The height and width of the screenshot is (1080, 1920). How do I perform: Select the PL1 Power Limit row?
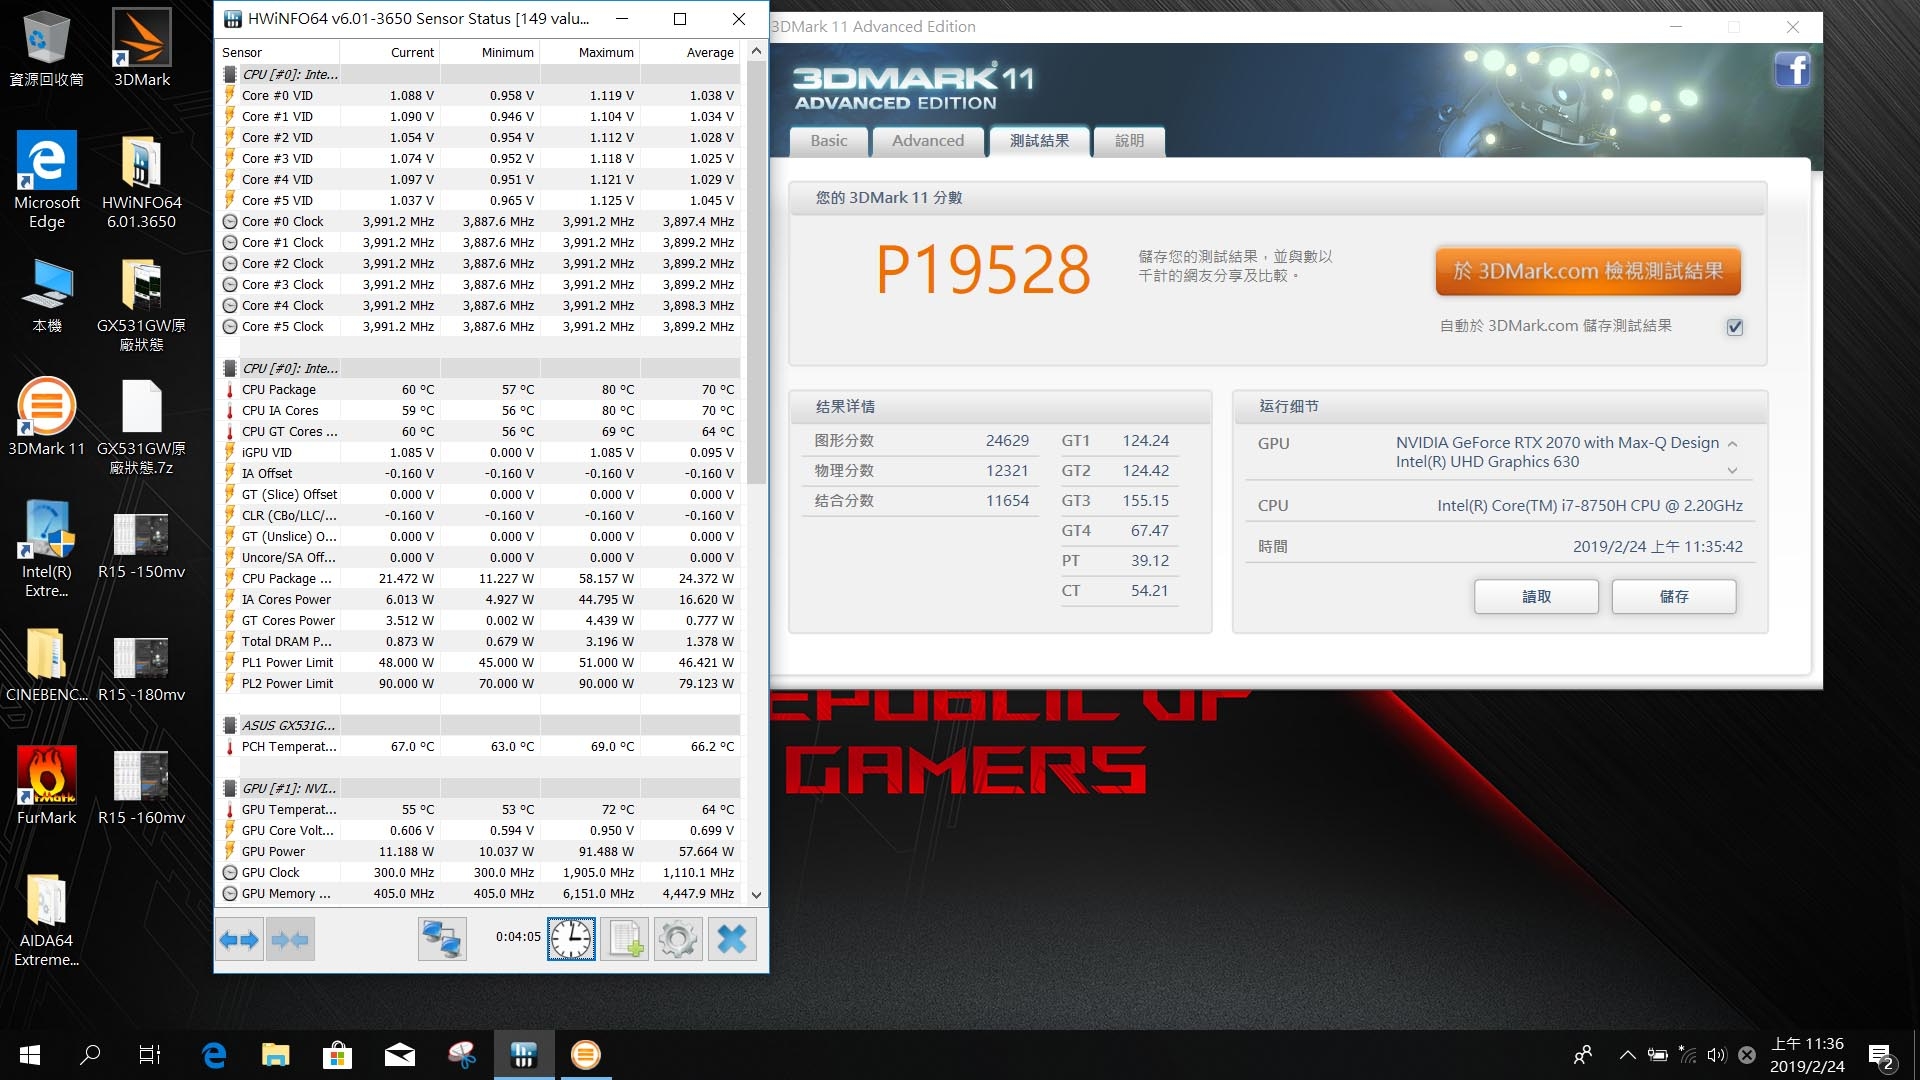coord(479,662)
